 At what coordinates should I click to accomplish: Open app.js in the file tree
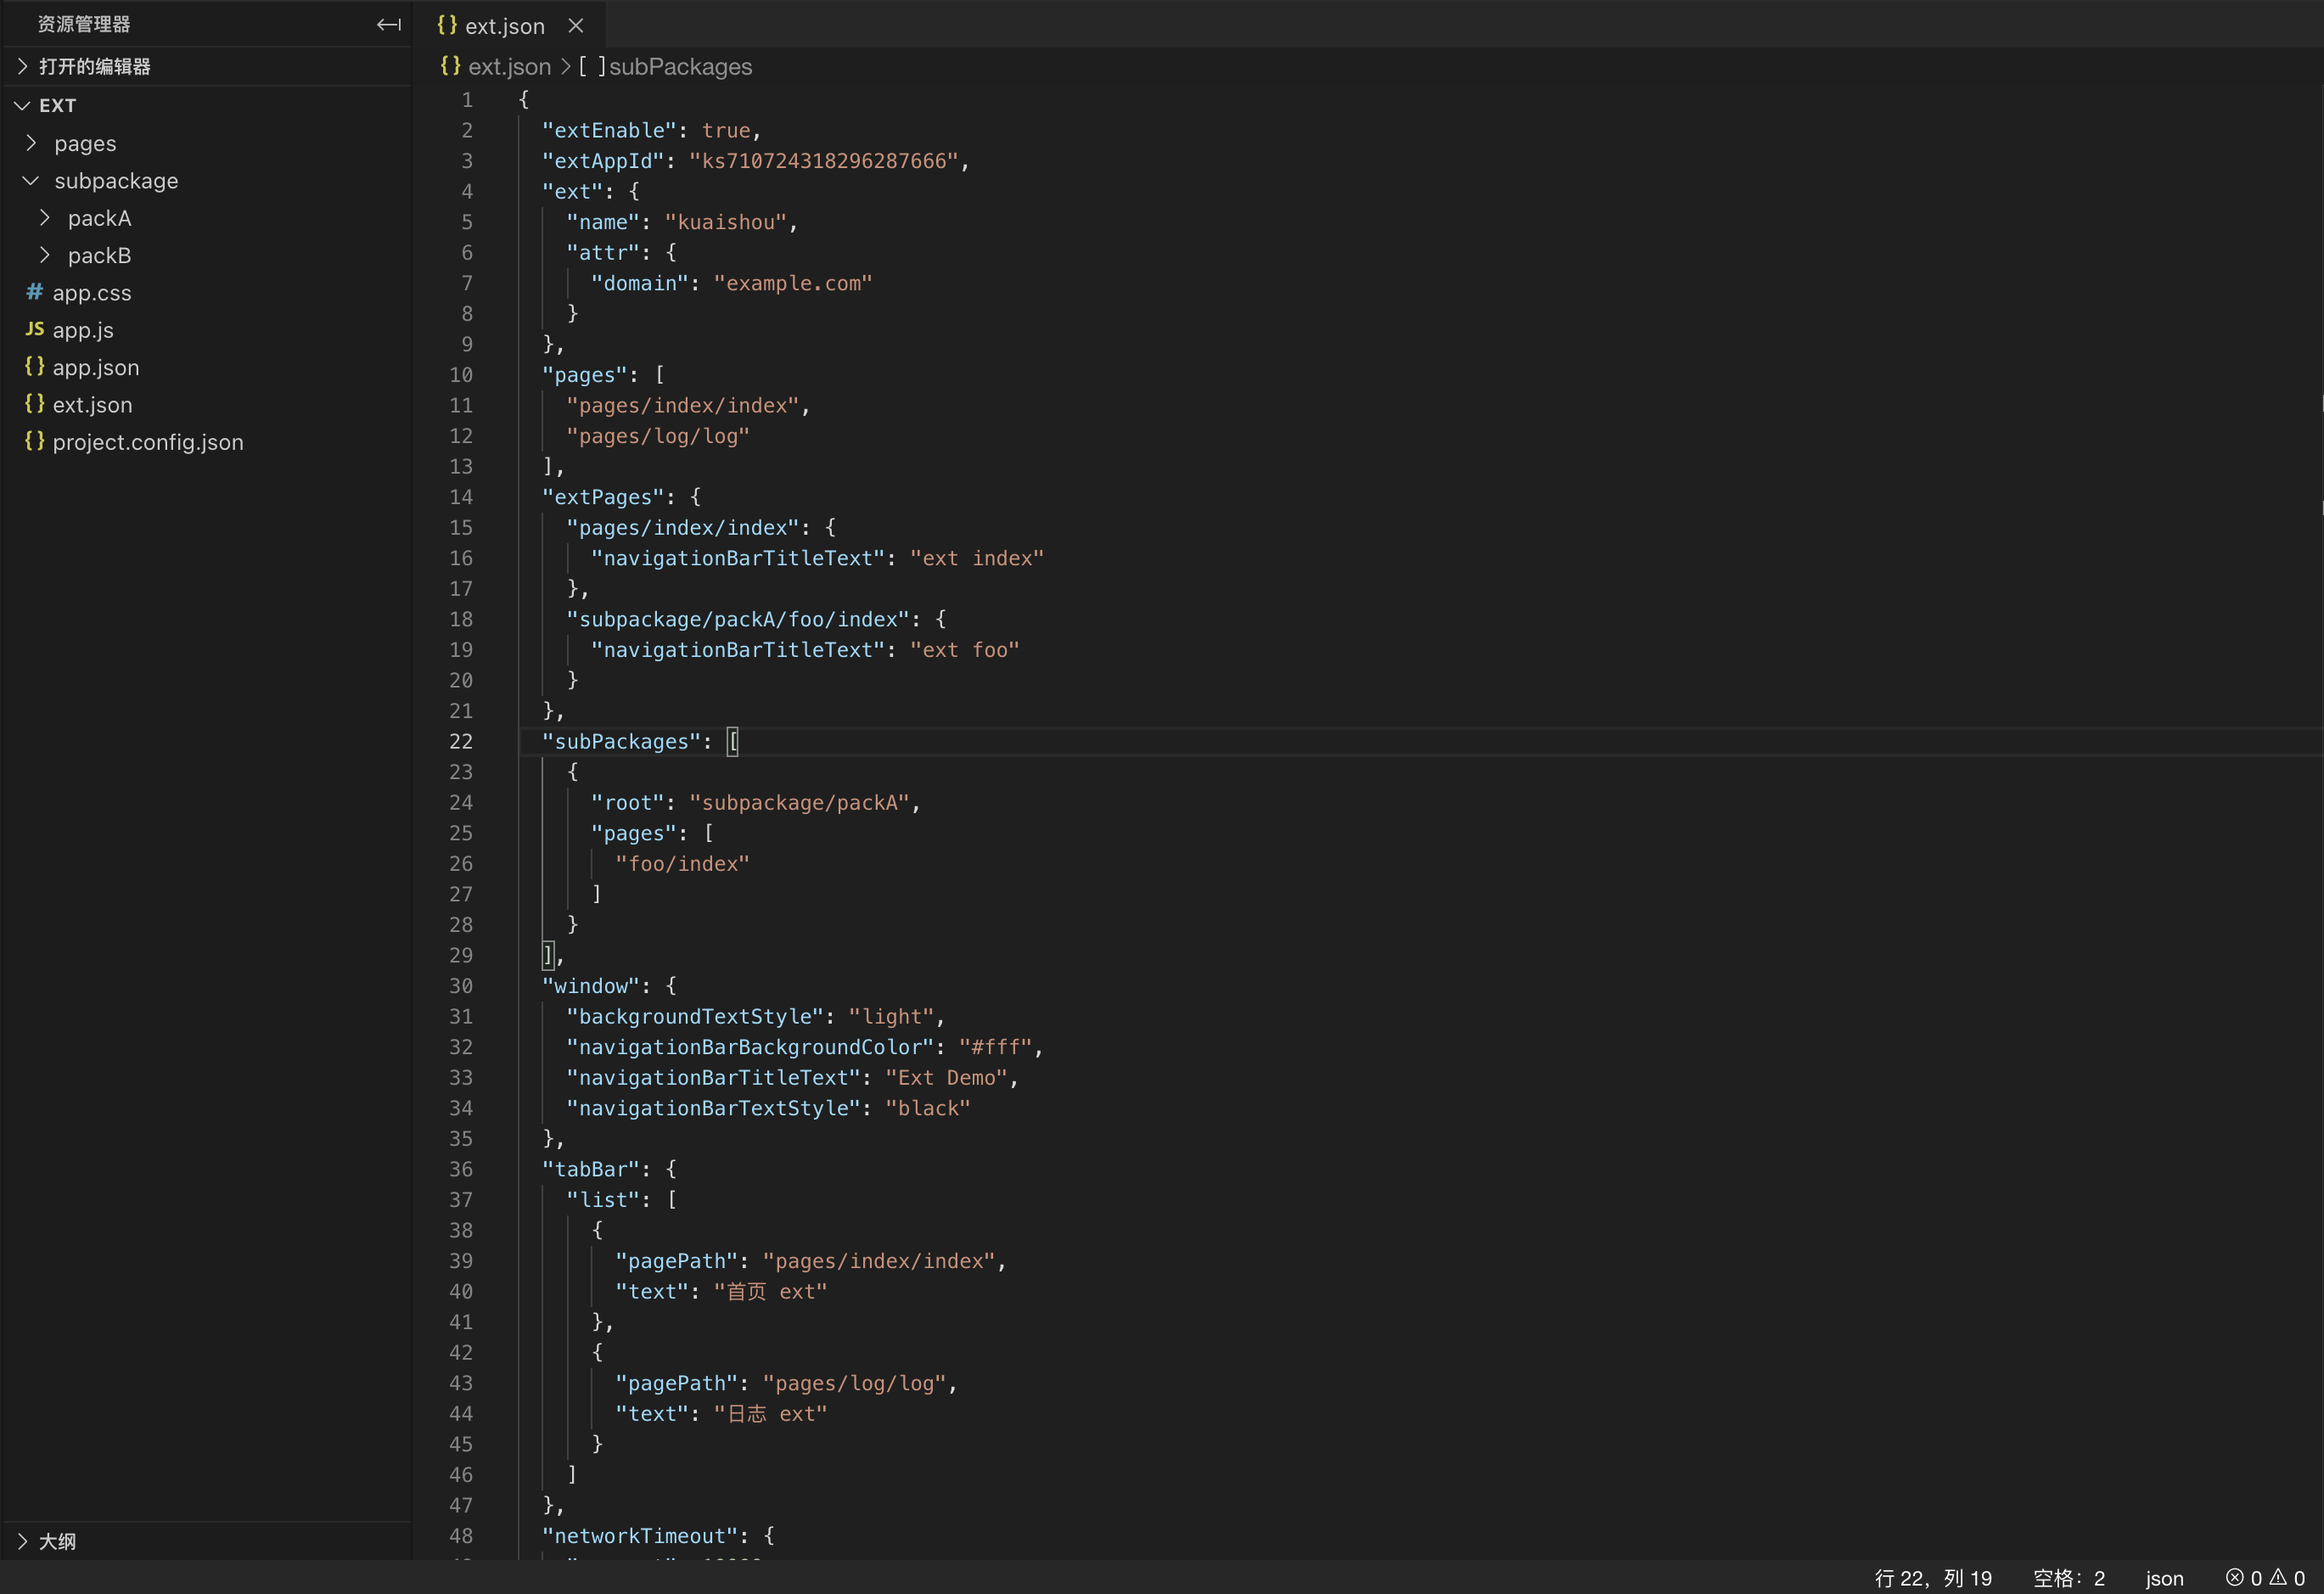[x=205, y=330]
